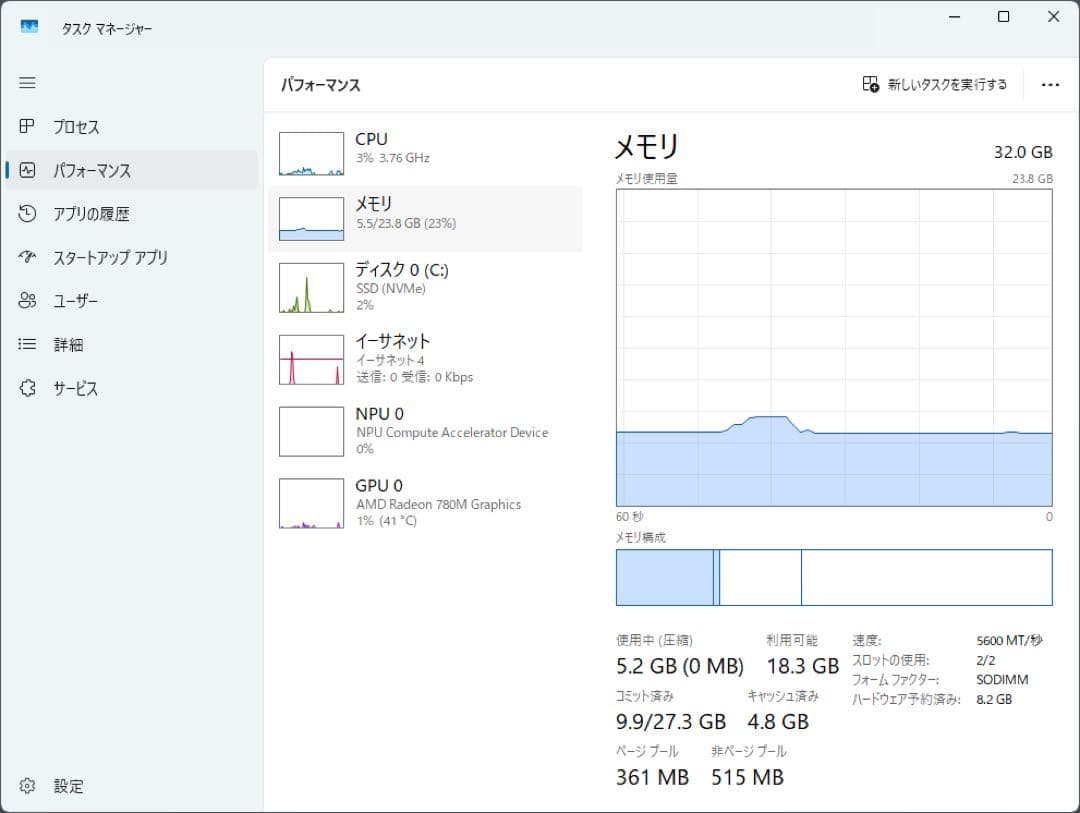Click the memory composition bar

pos(834,577)
